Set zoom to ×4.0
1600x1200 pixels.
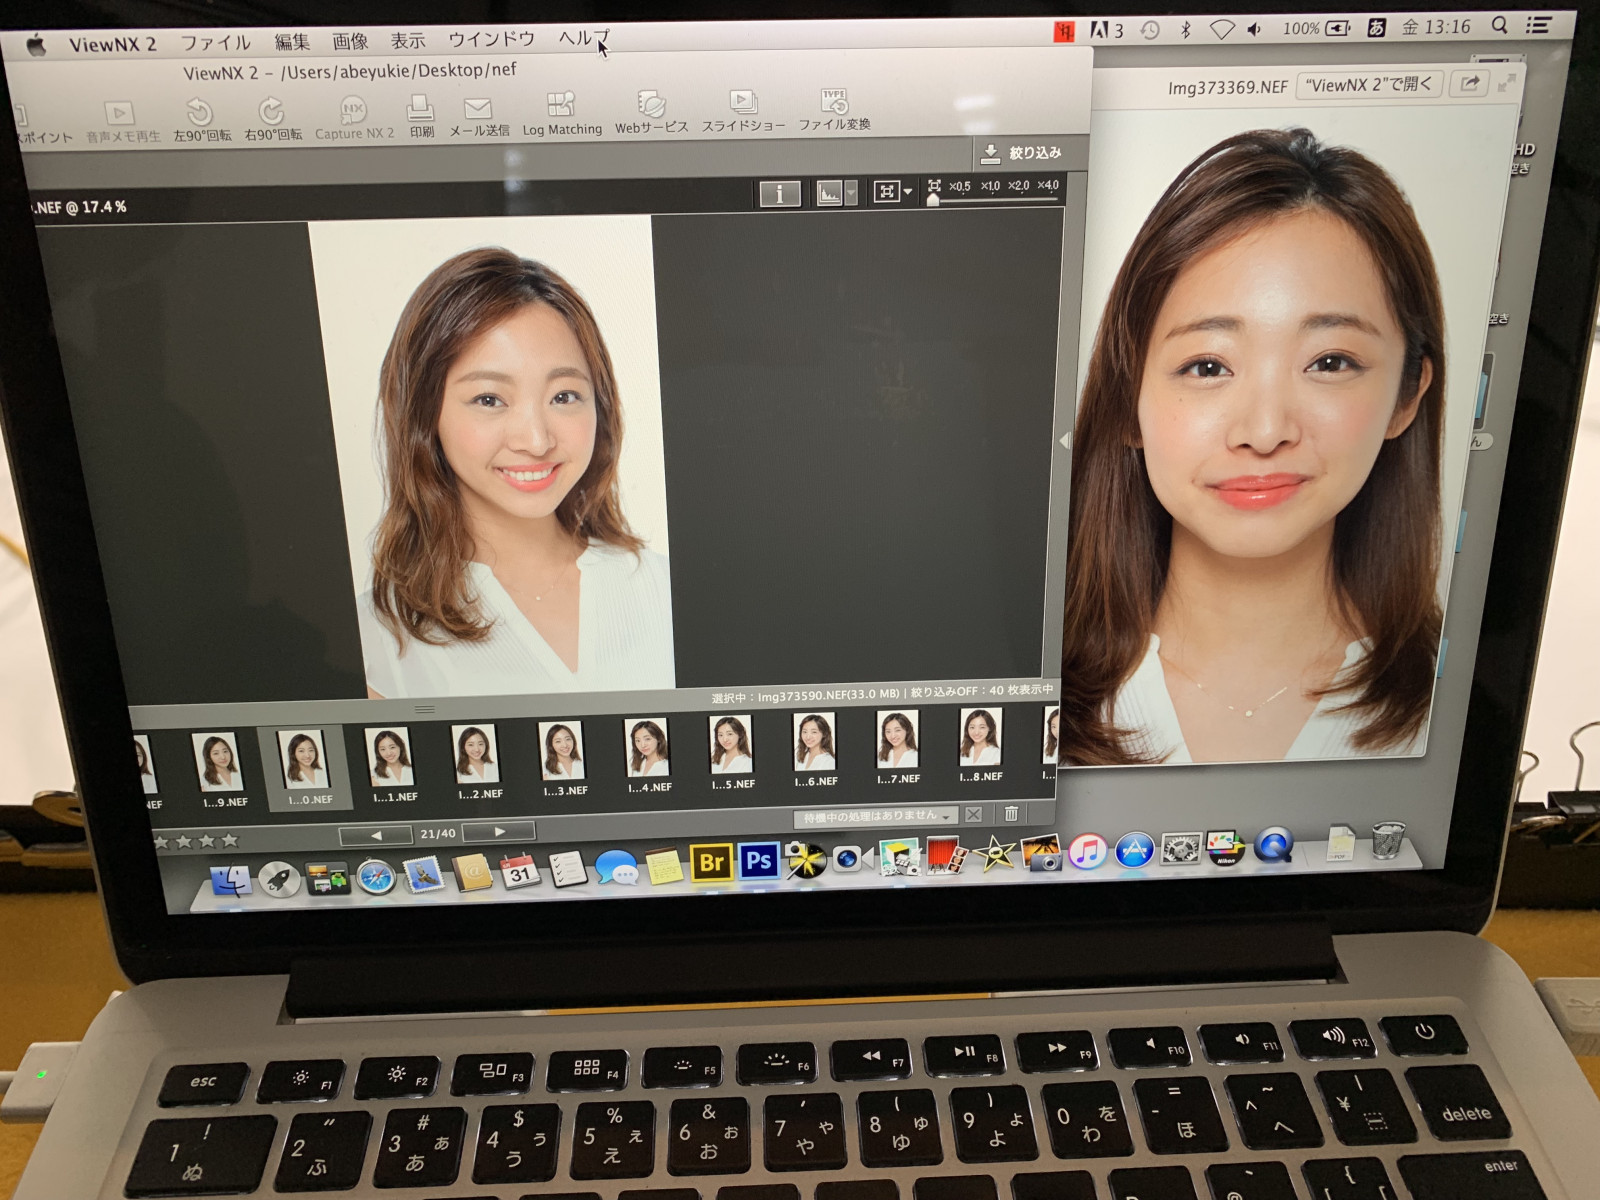click(1047, 185)
